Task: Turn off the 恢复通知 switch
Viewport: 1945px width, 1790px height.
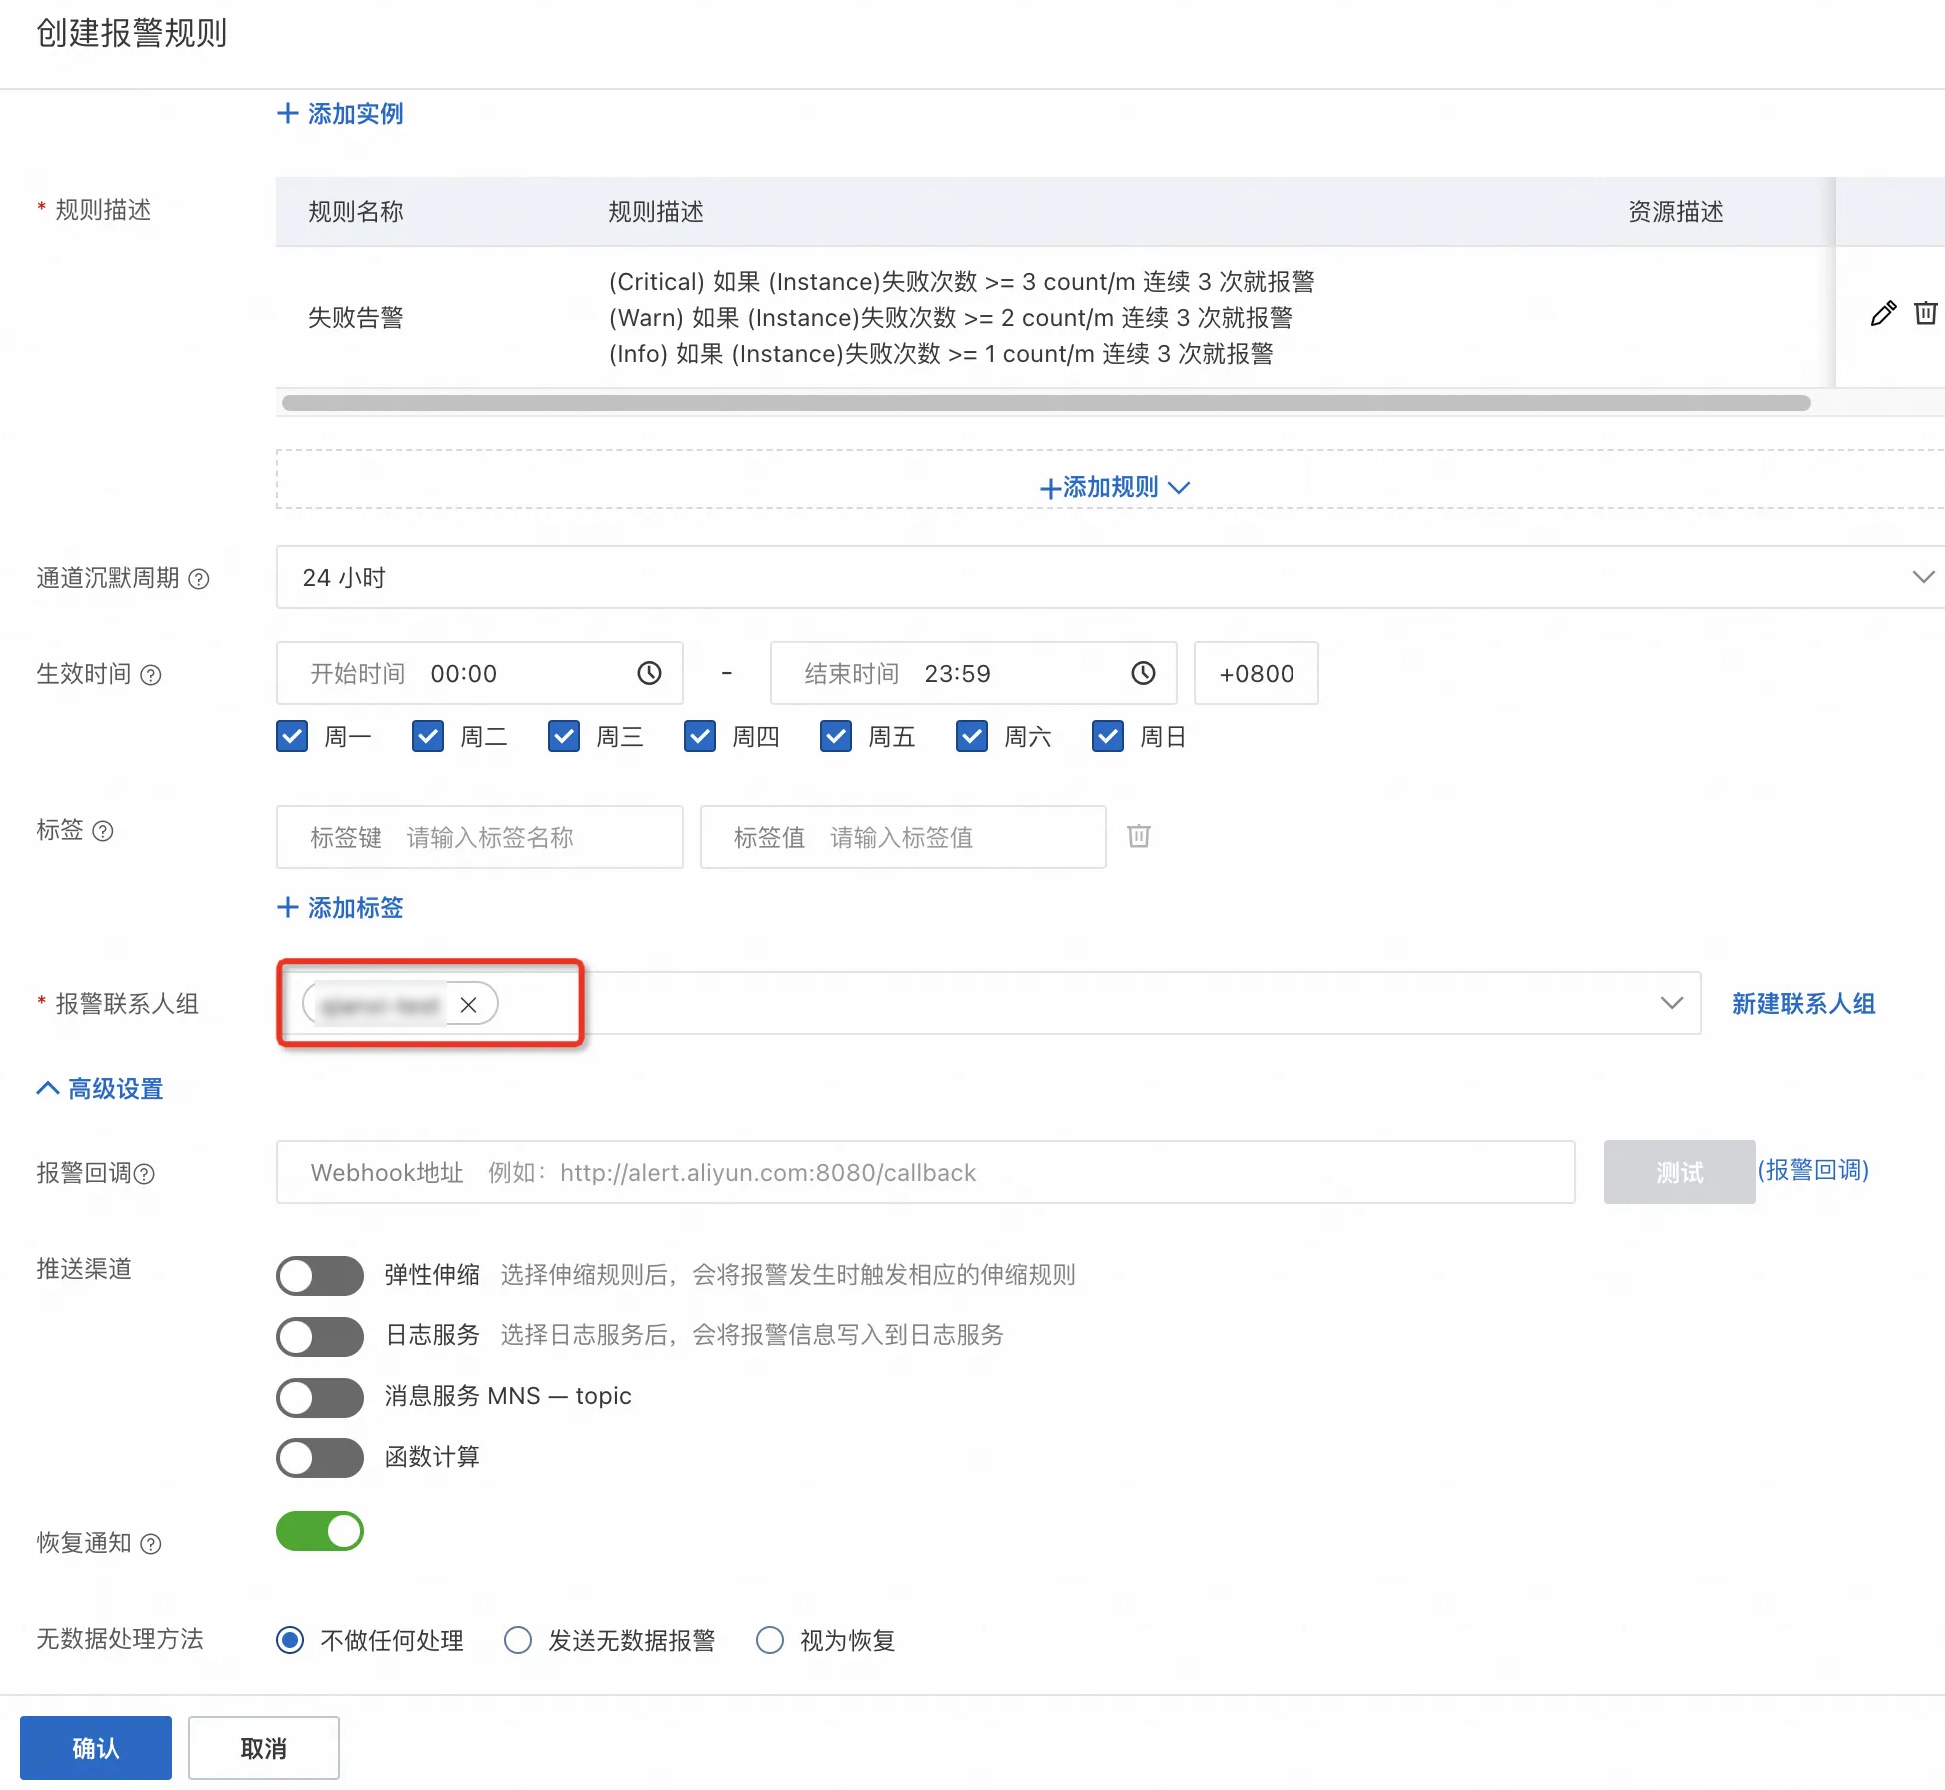Action: [x=320, y=1531]
